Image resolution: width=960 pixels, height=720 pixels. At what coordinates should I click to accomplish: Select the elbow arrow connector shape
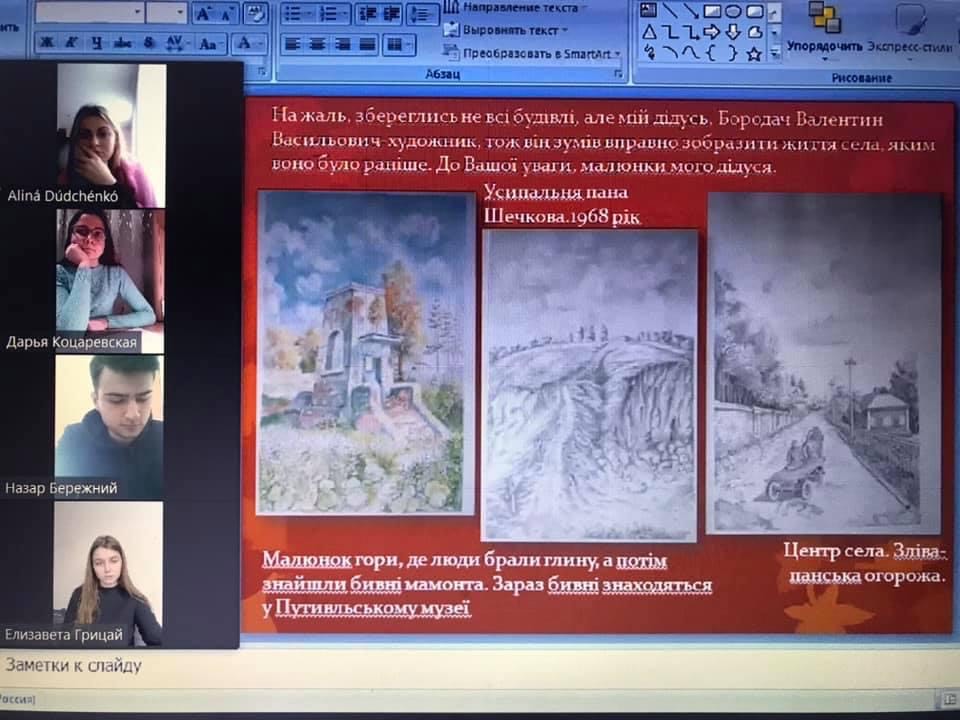pos(691,32)
